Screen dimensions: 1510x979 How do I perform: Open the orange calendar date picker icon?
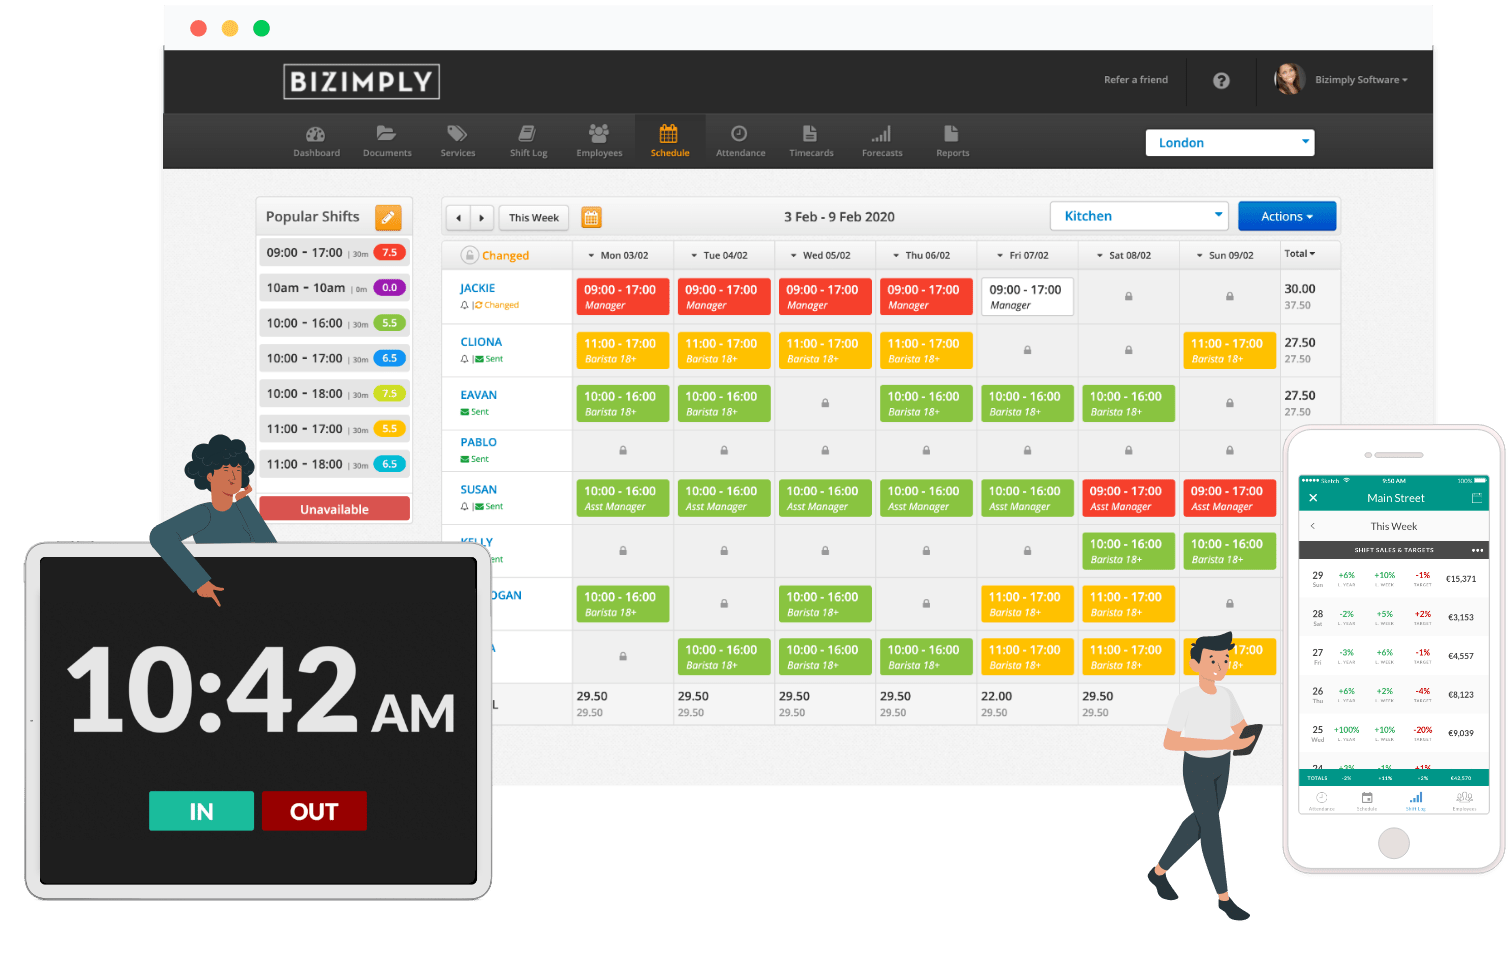click(591, 217)
